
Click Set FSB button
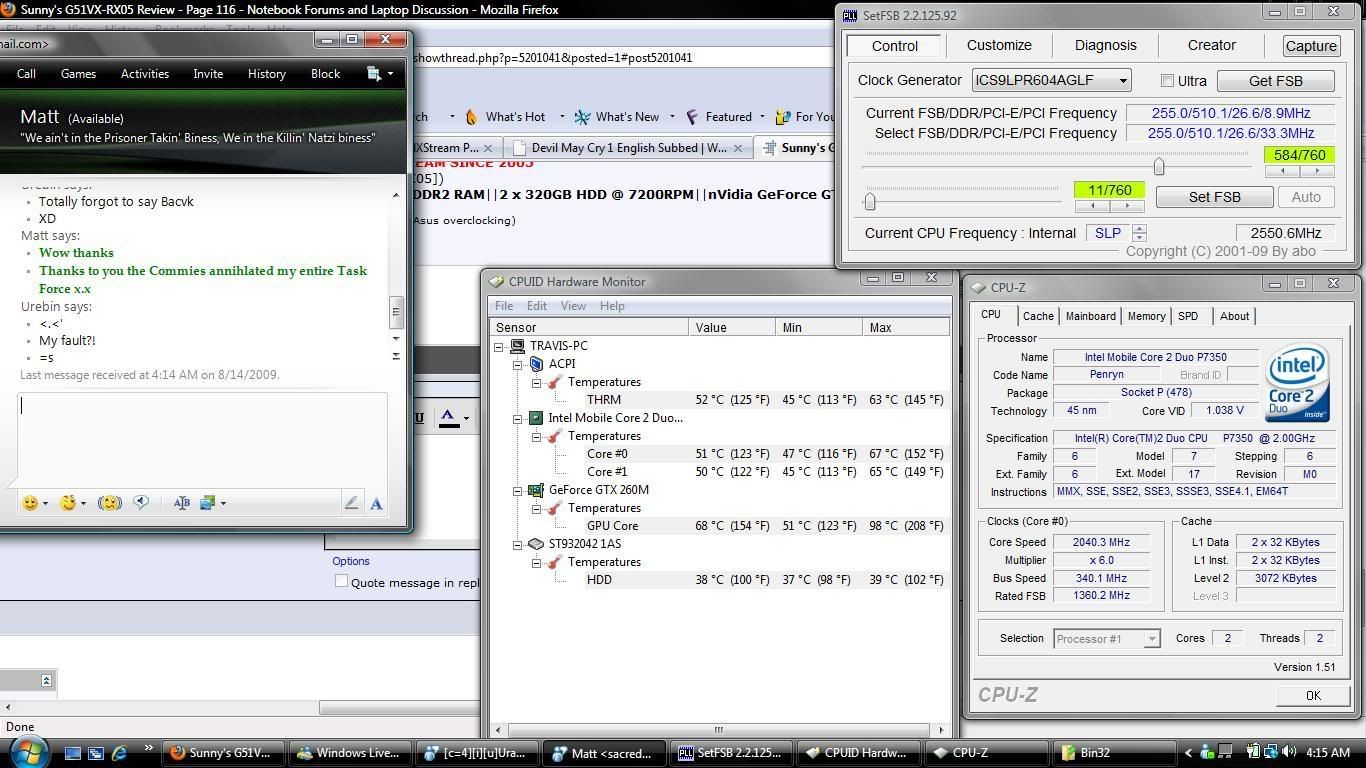point(1214,197)
